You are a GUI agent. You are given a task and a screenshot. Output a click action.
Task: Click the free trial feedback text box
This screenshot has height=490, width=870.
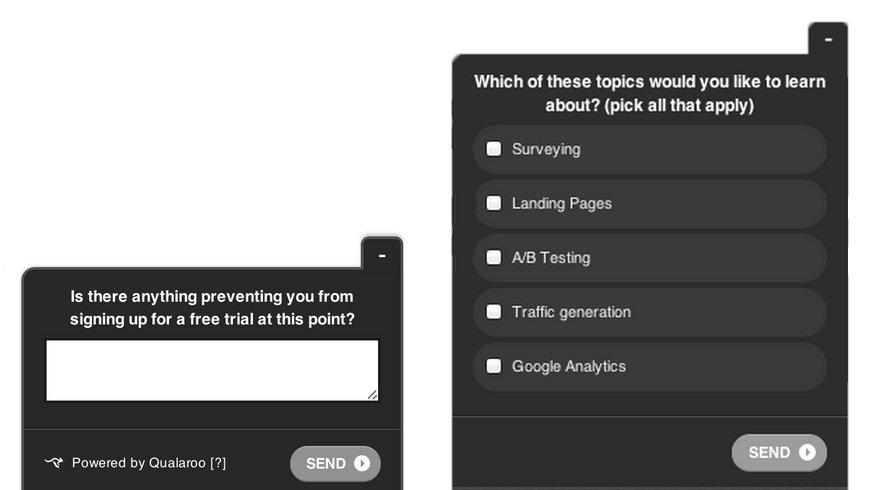212,370
